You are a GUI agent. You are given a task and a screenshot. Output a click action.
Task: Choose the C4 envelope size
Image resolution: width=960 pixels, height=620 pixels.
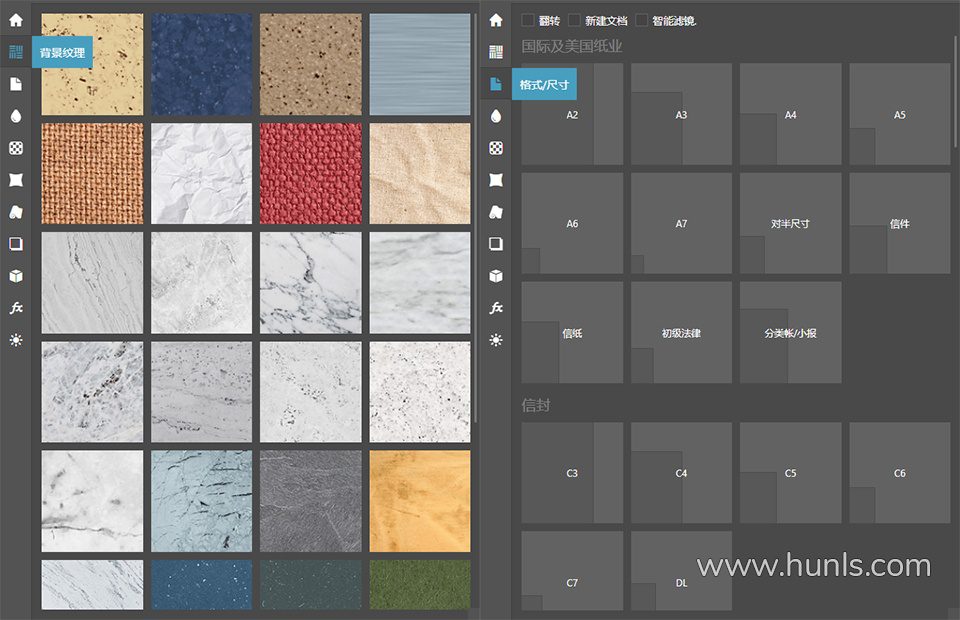(x=681, y=472)
